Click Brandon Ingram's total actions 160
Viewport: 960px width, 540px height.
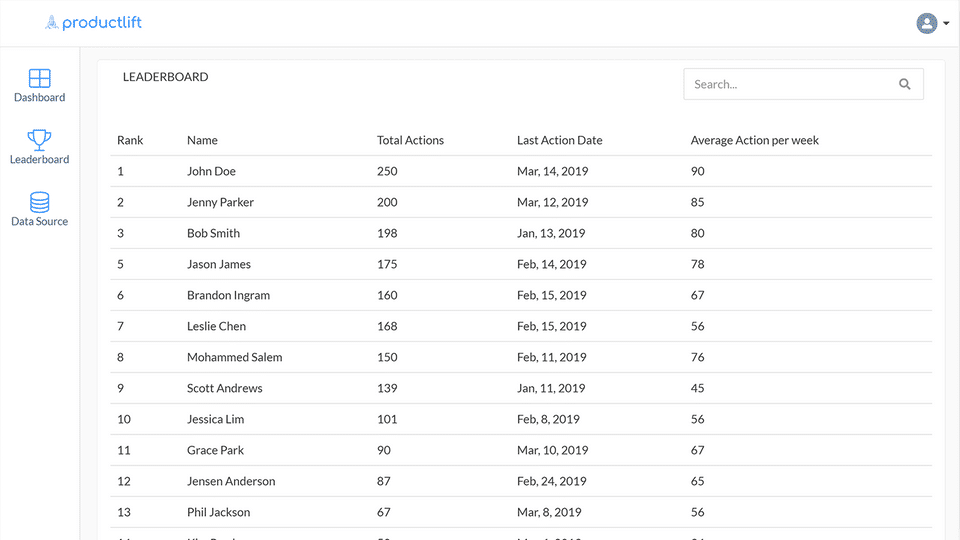pyautogui.click(x=387, y=295)
